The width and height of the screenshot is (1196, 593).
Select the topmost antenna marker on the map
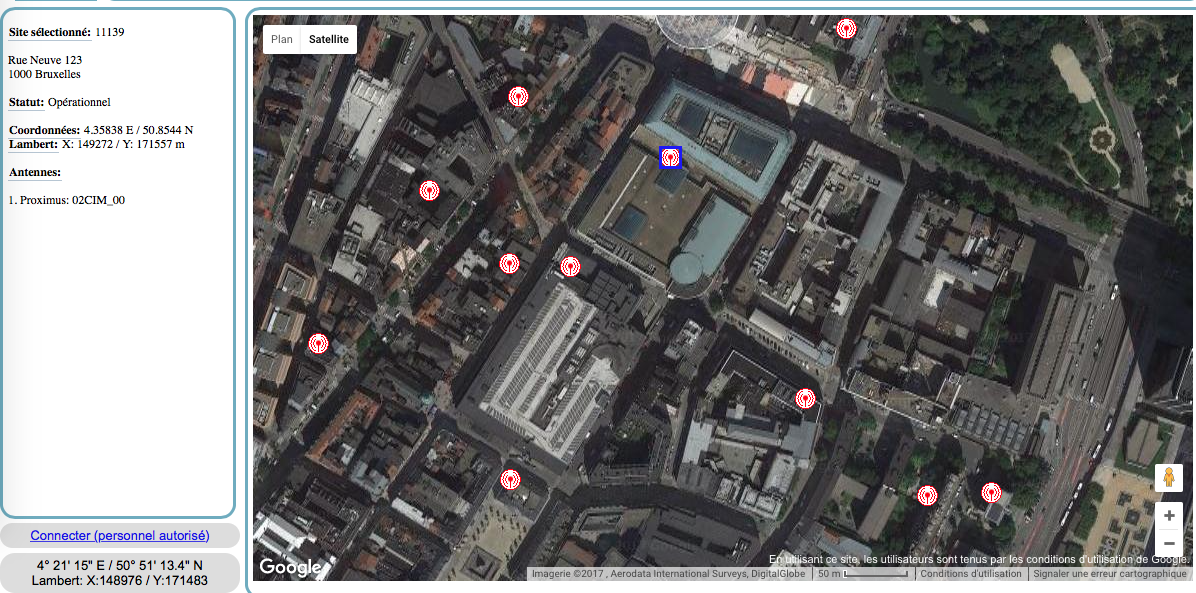coord(846,28)
